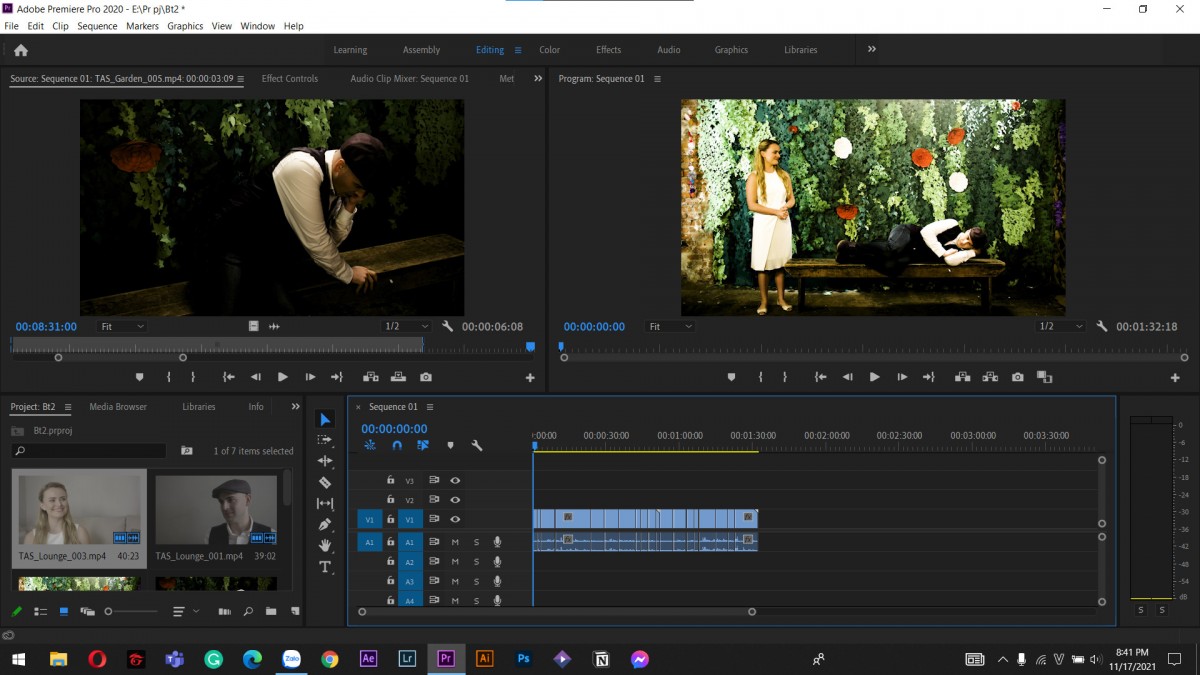Image resolution: width=1200 pixels, height=675 pixels.
Task: Show workspace overflow menu after Libraries
Action: coord(872,49)
